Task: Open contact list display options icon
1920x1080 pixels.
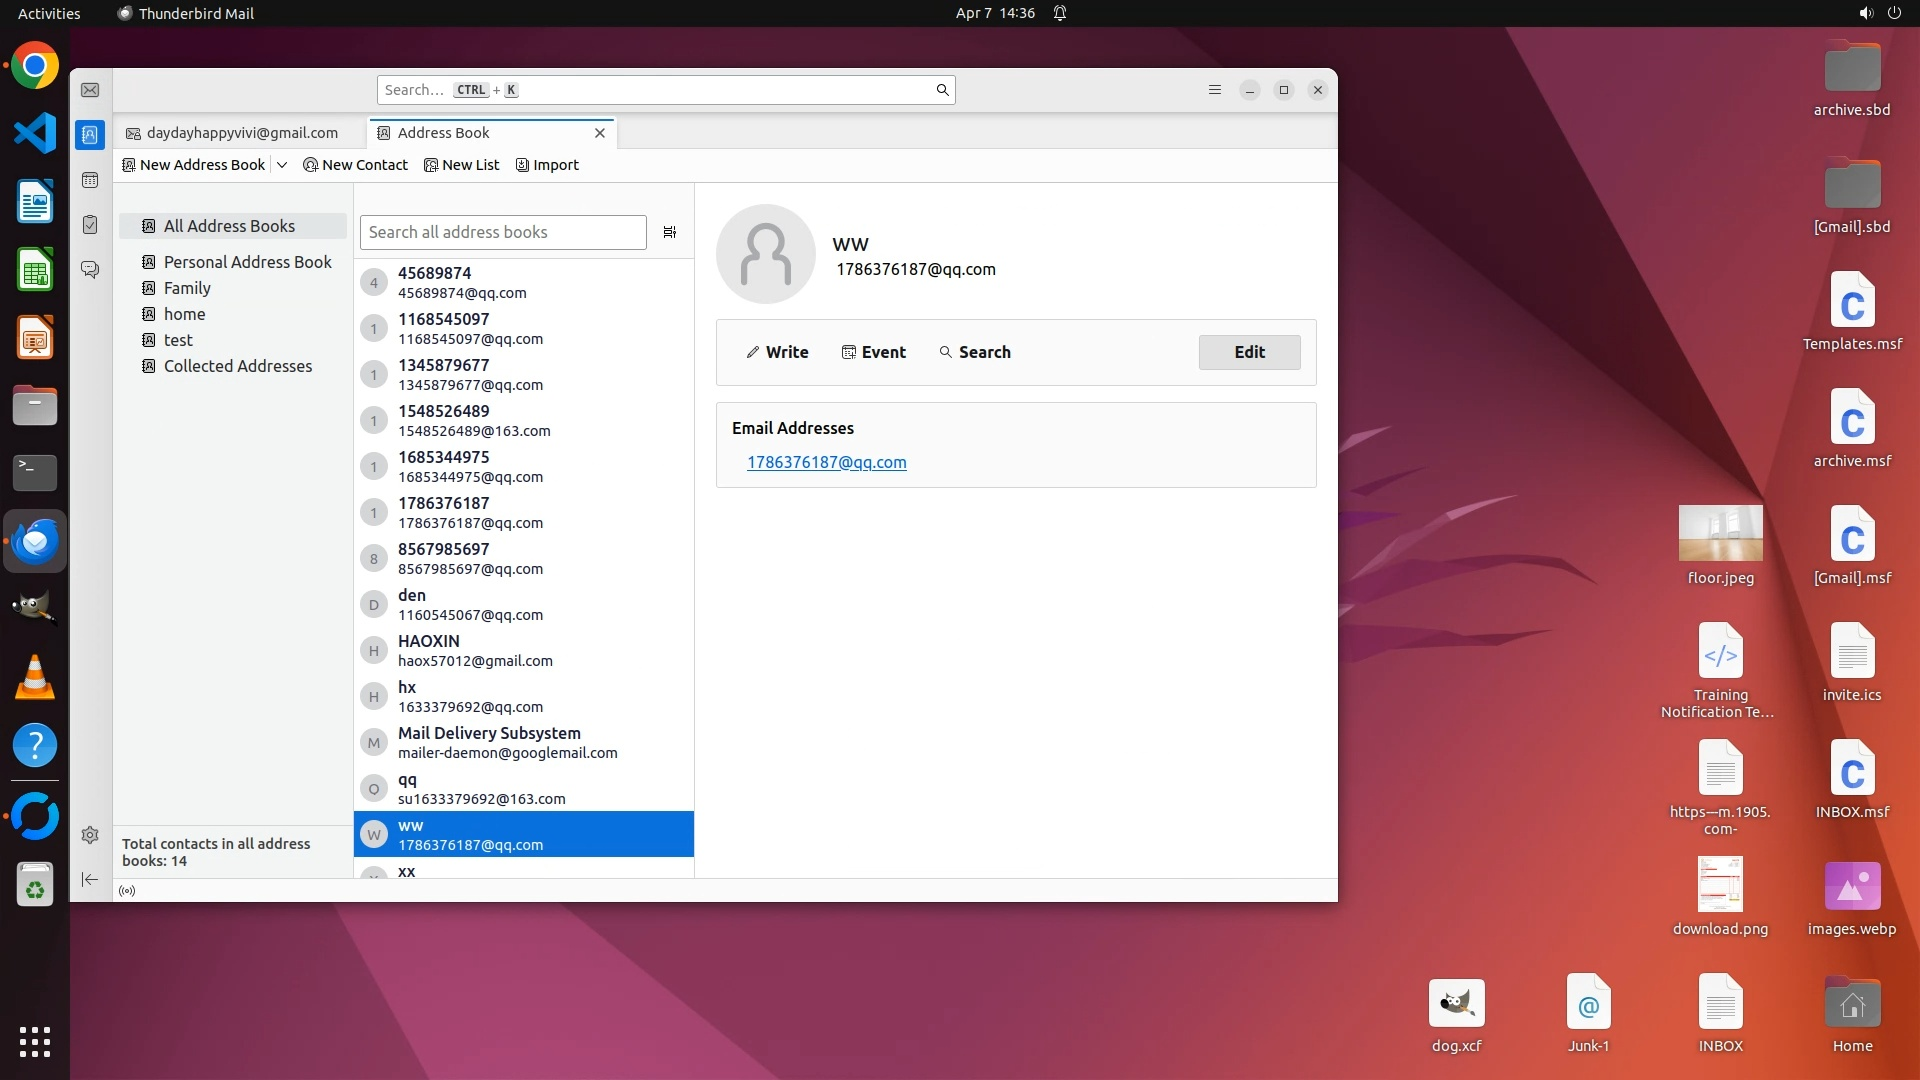Action: (x=670, y=232)
